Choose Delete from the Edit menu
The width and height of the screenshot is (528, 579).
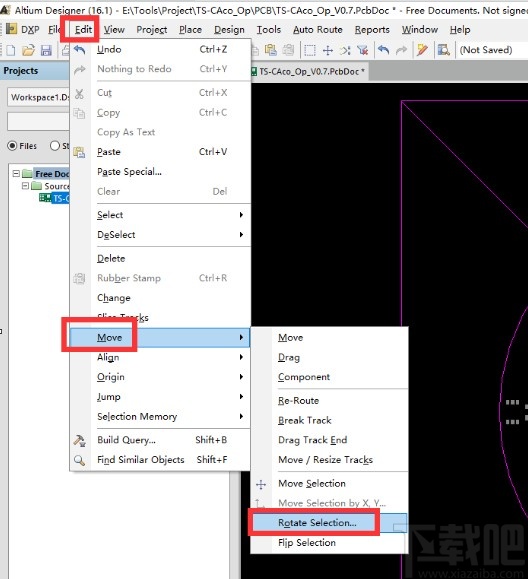tap(160, 258)
